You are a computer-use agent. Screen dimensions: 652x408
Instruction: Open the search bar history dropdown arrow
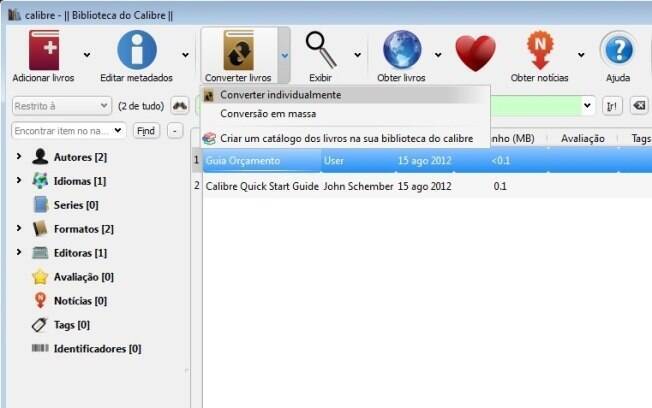point(587,106)
